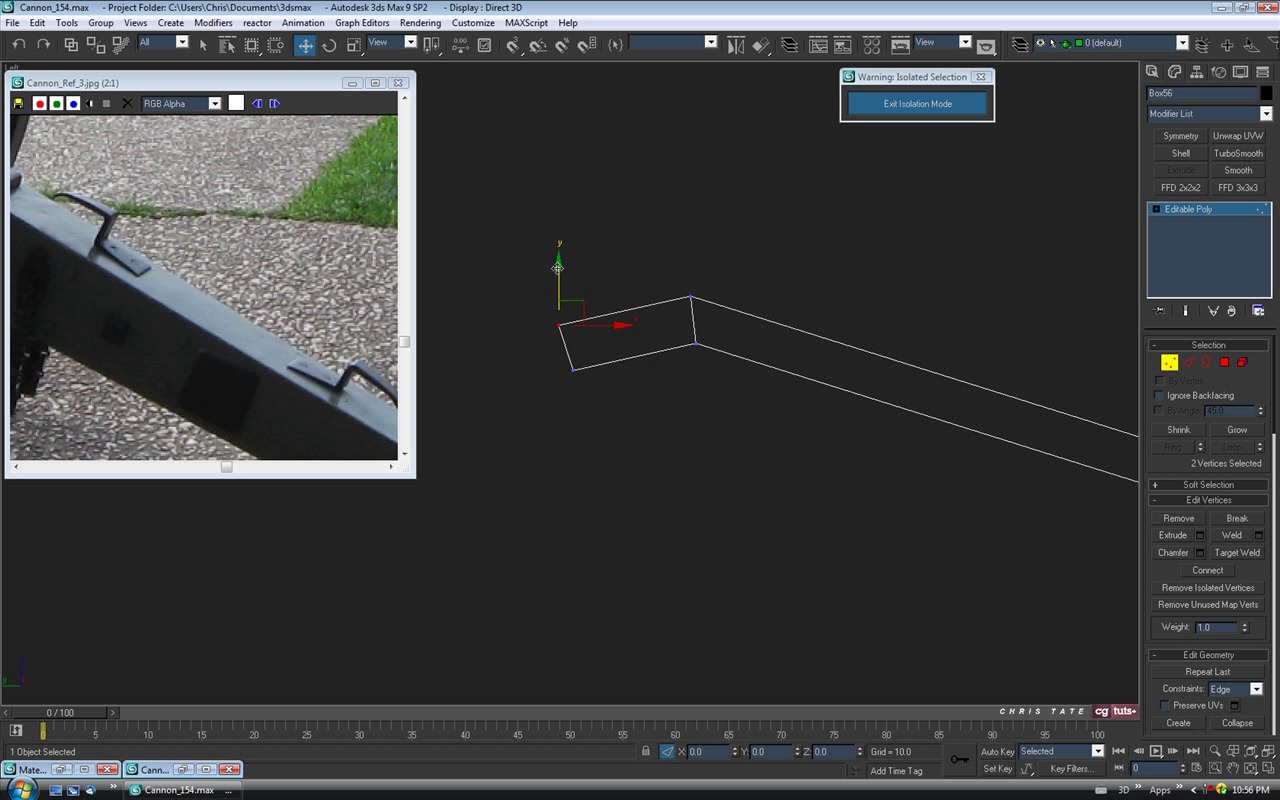
Task: Toggle the Selection Lock padlock icon
Action: (646, 751)
